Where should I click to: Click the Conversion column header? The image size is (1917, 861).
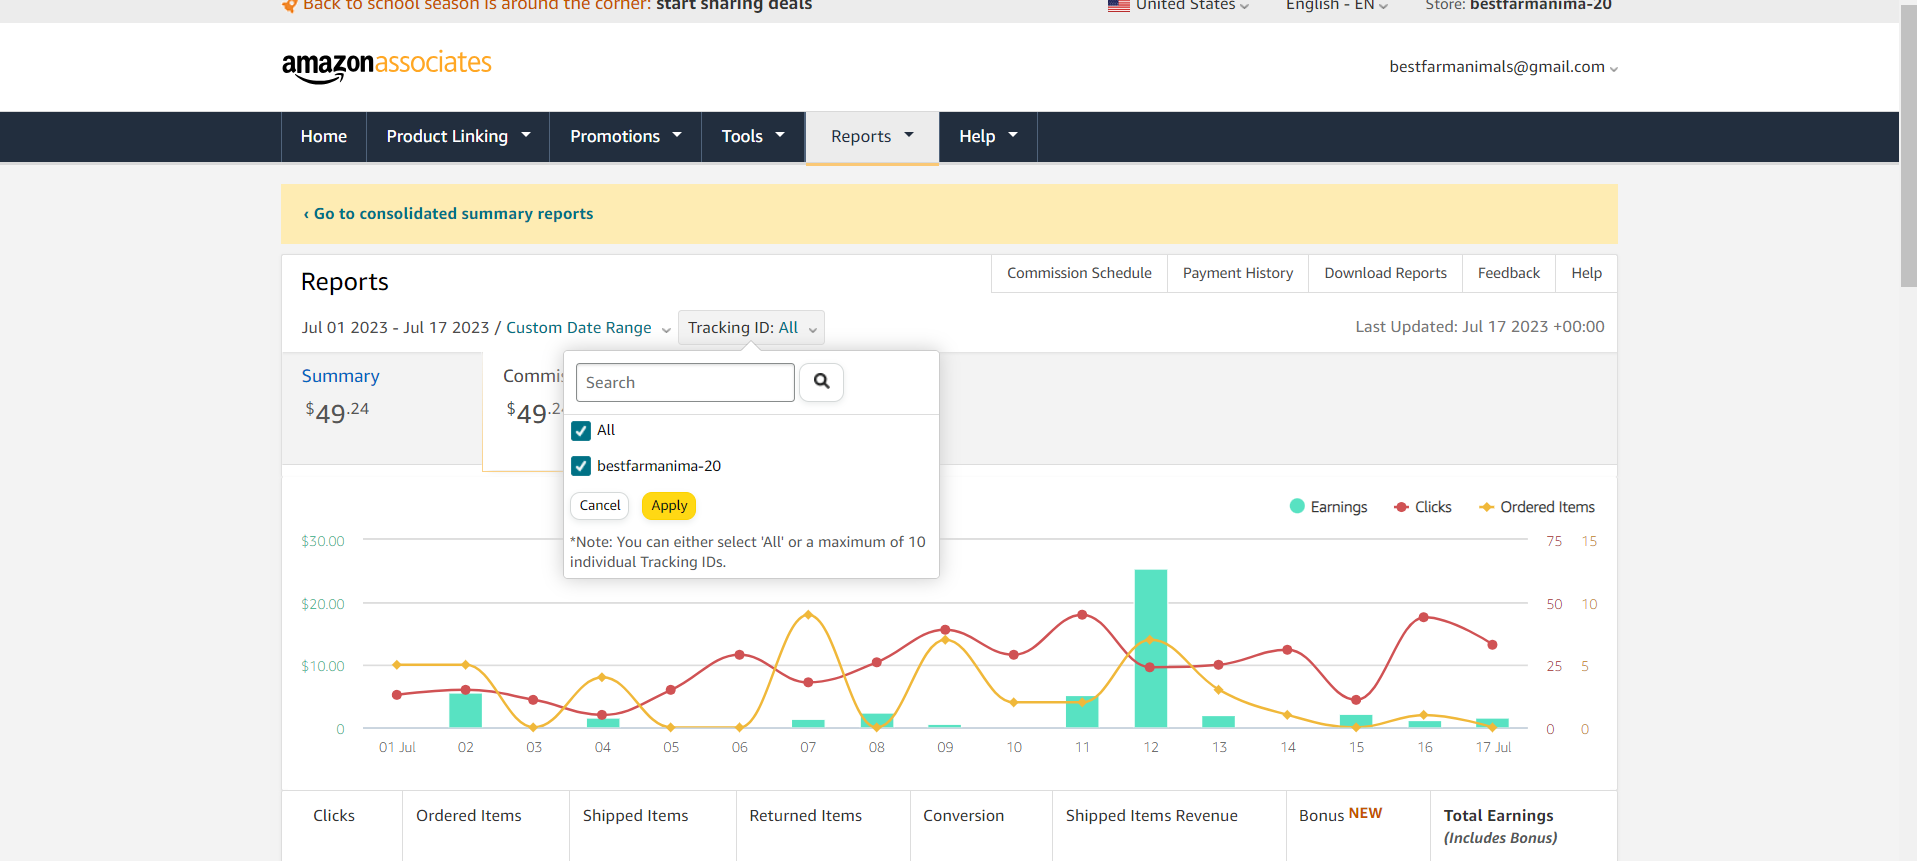coord(964,816)
